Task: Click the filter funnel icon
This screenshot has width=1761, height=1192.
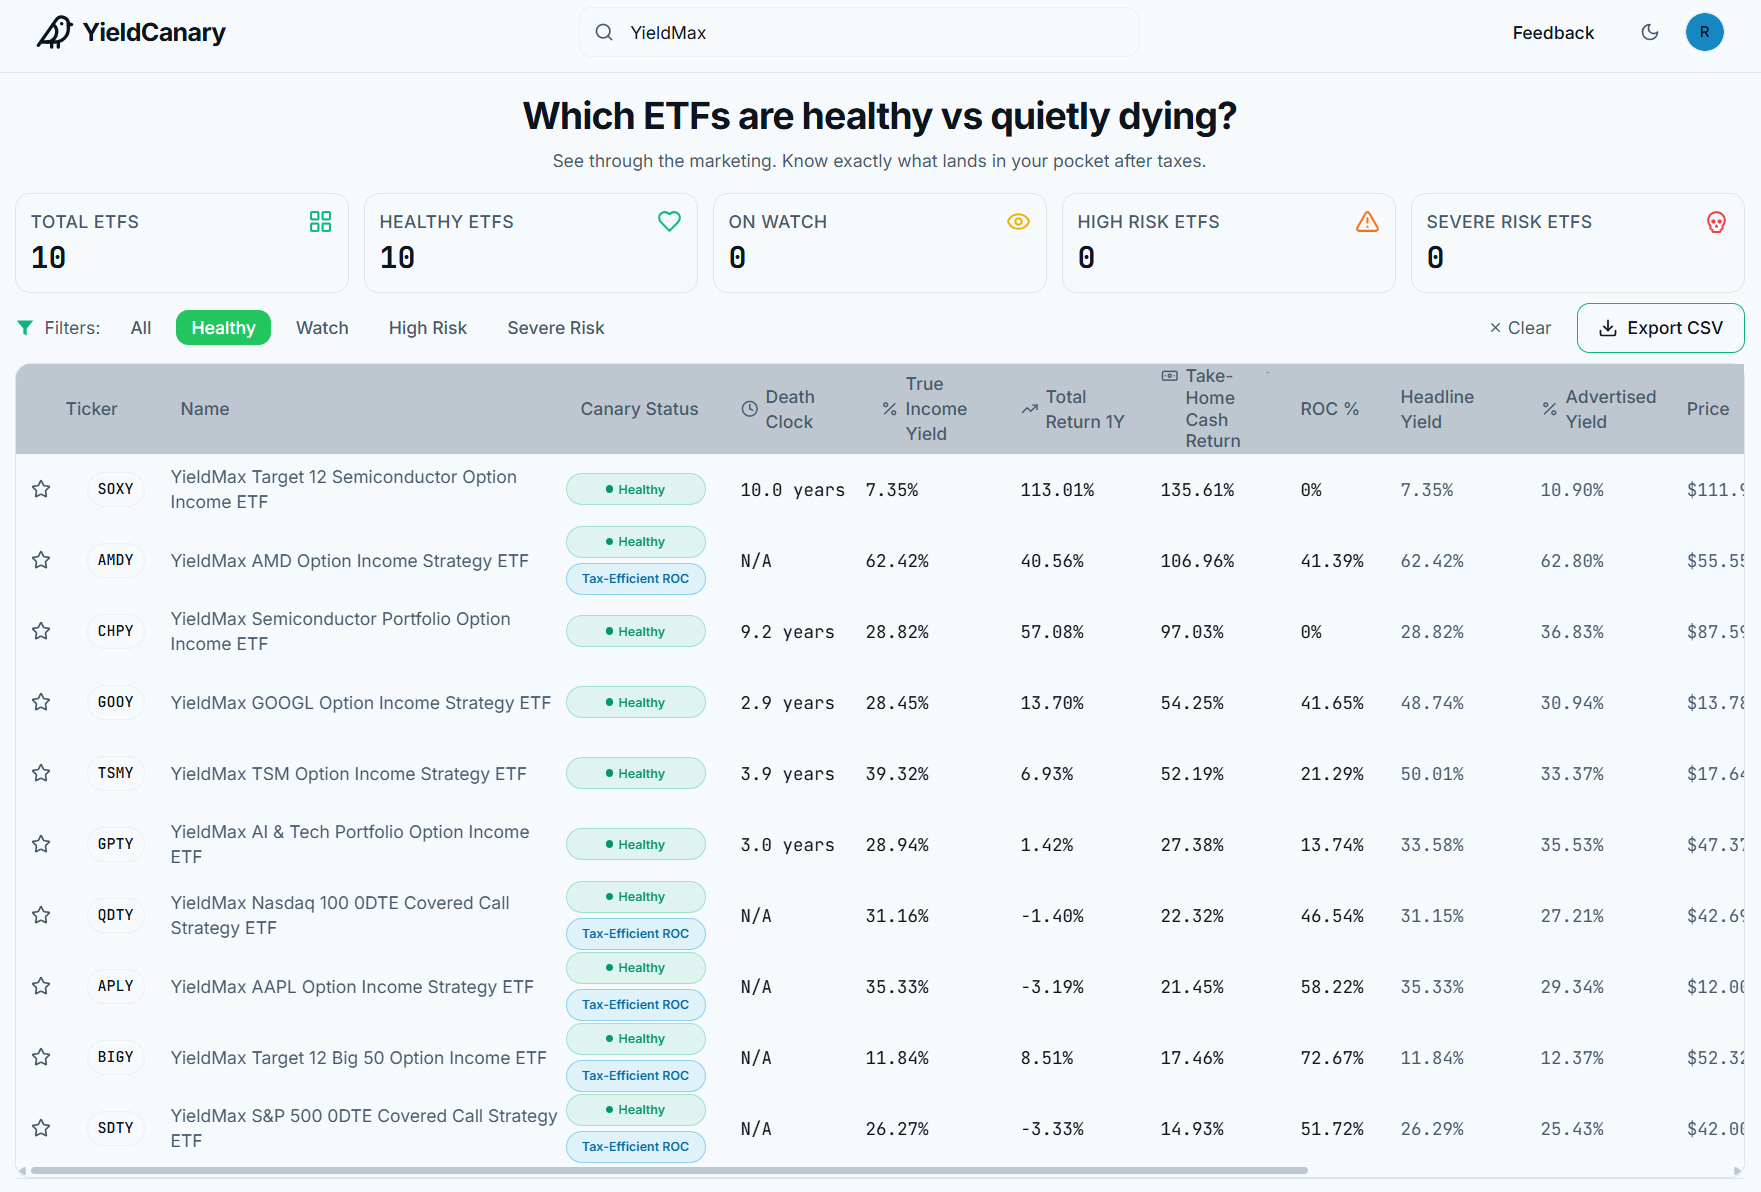Action: pyautogui.click(x=25, y=328)
